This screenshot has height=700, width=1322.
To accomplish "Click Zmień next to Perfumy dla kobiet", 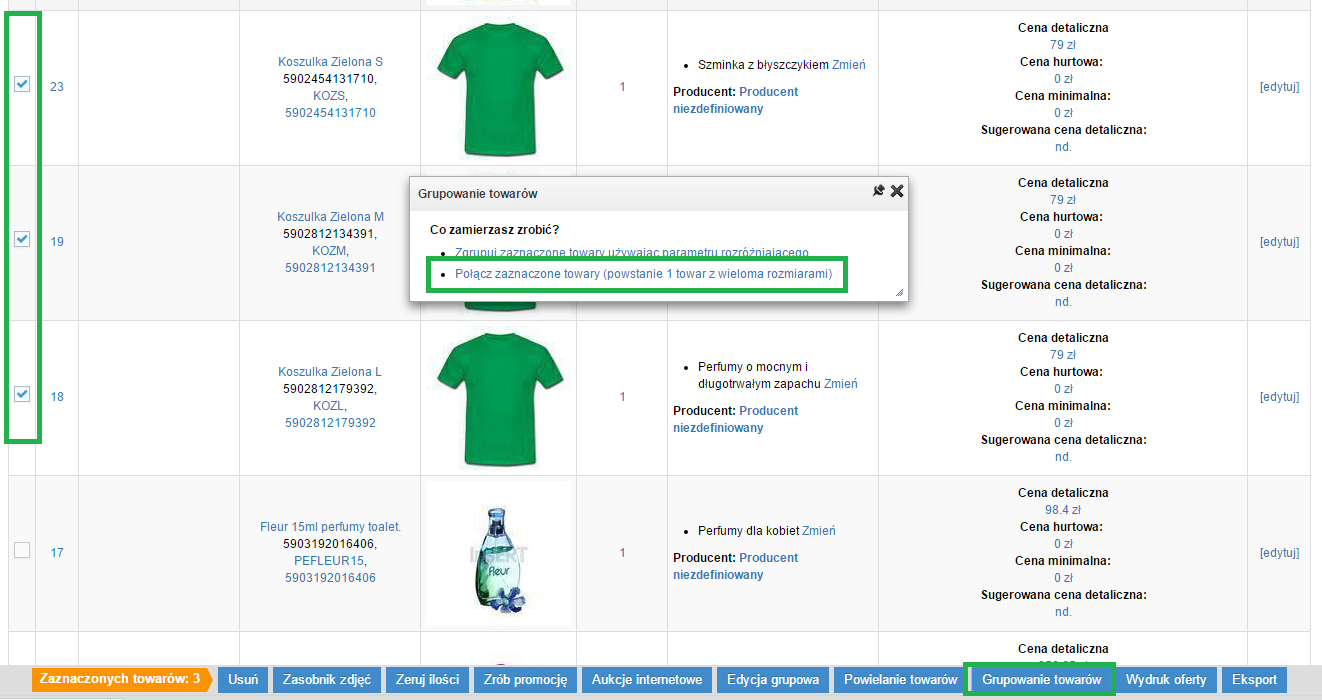I will 818,531.
